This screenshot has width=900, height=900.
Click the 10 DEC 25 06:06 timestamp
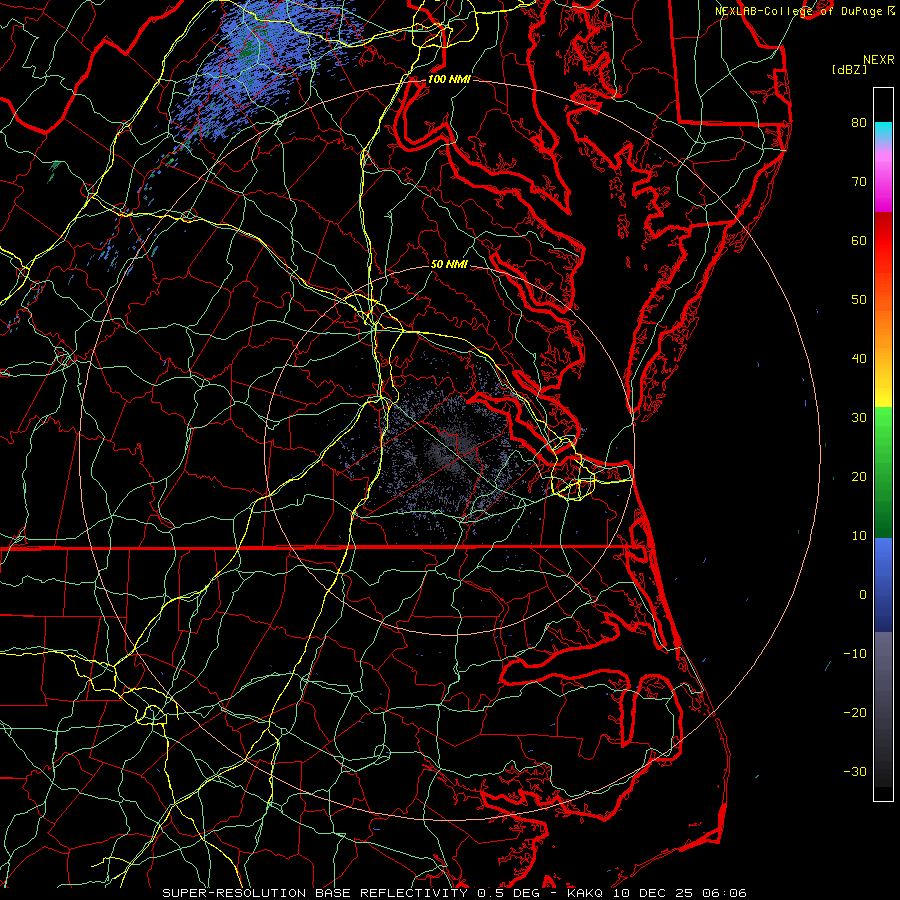680,893
